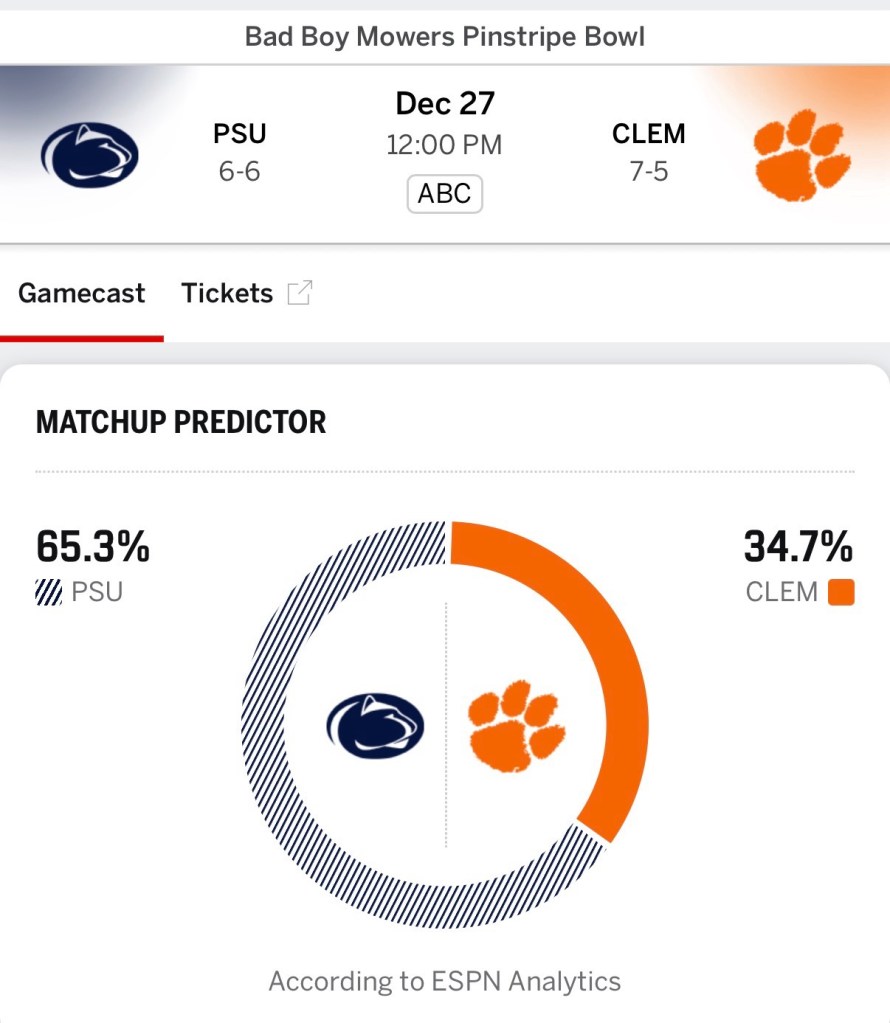This screenshot has width=890, height=1023.
Task: Tap the ABC network badge
Action: point(444,193)
